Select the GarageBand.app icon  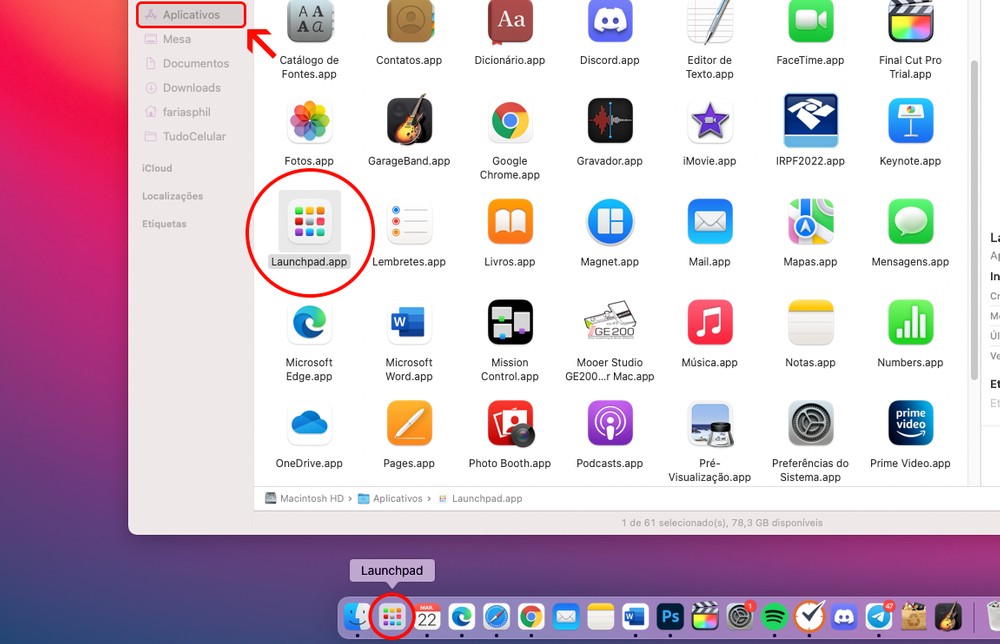[409, 121]
